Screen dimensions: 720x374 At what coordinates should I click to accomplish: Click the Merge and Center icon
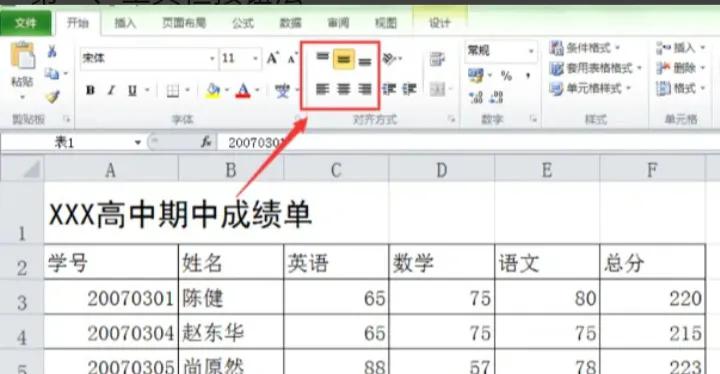point(438,89)
